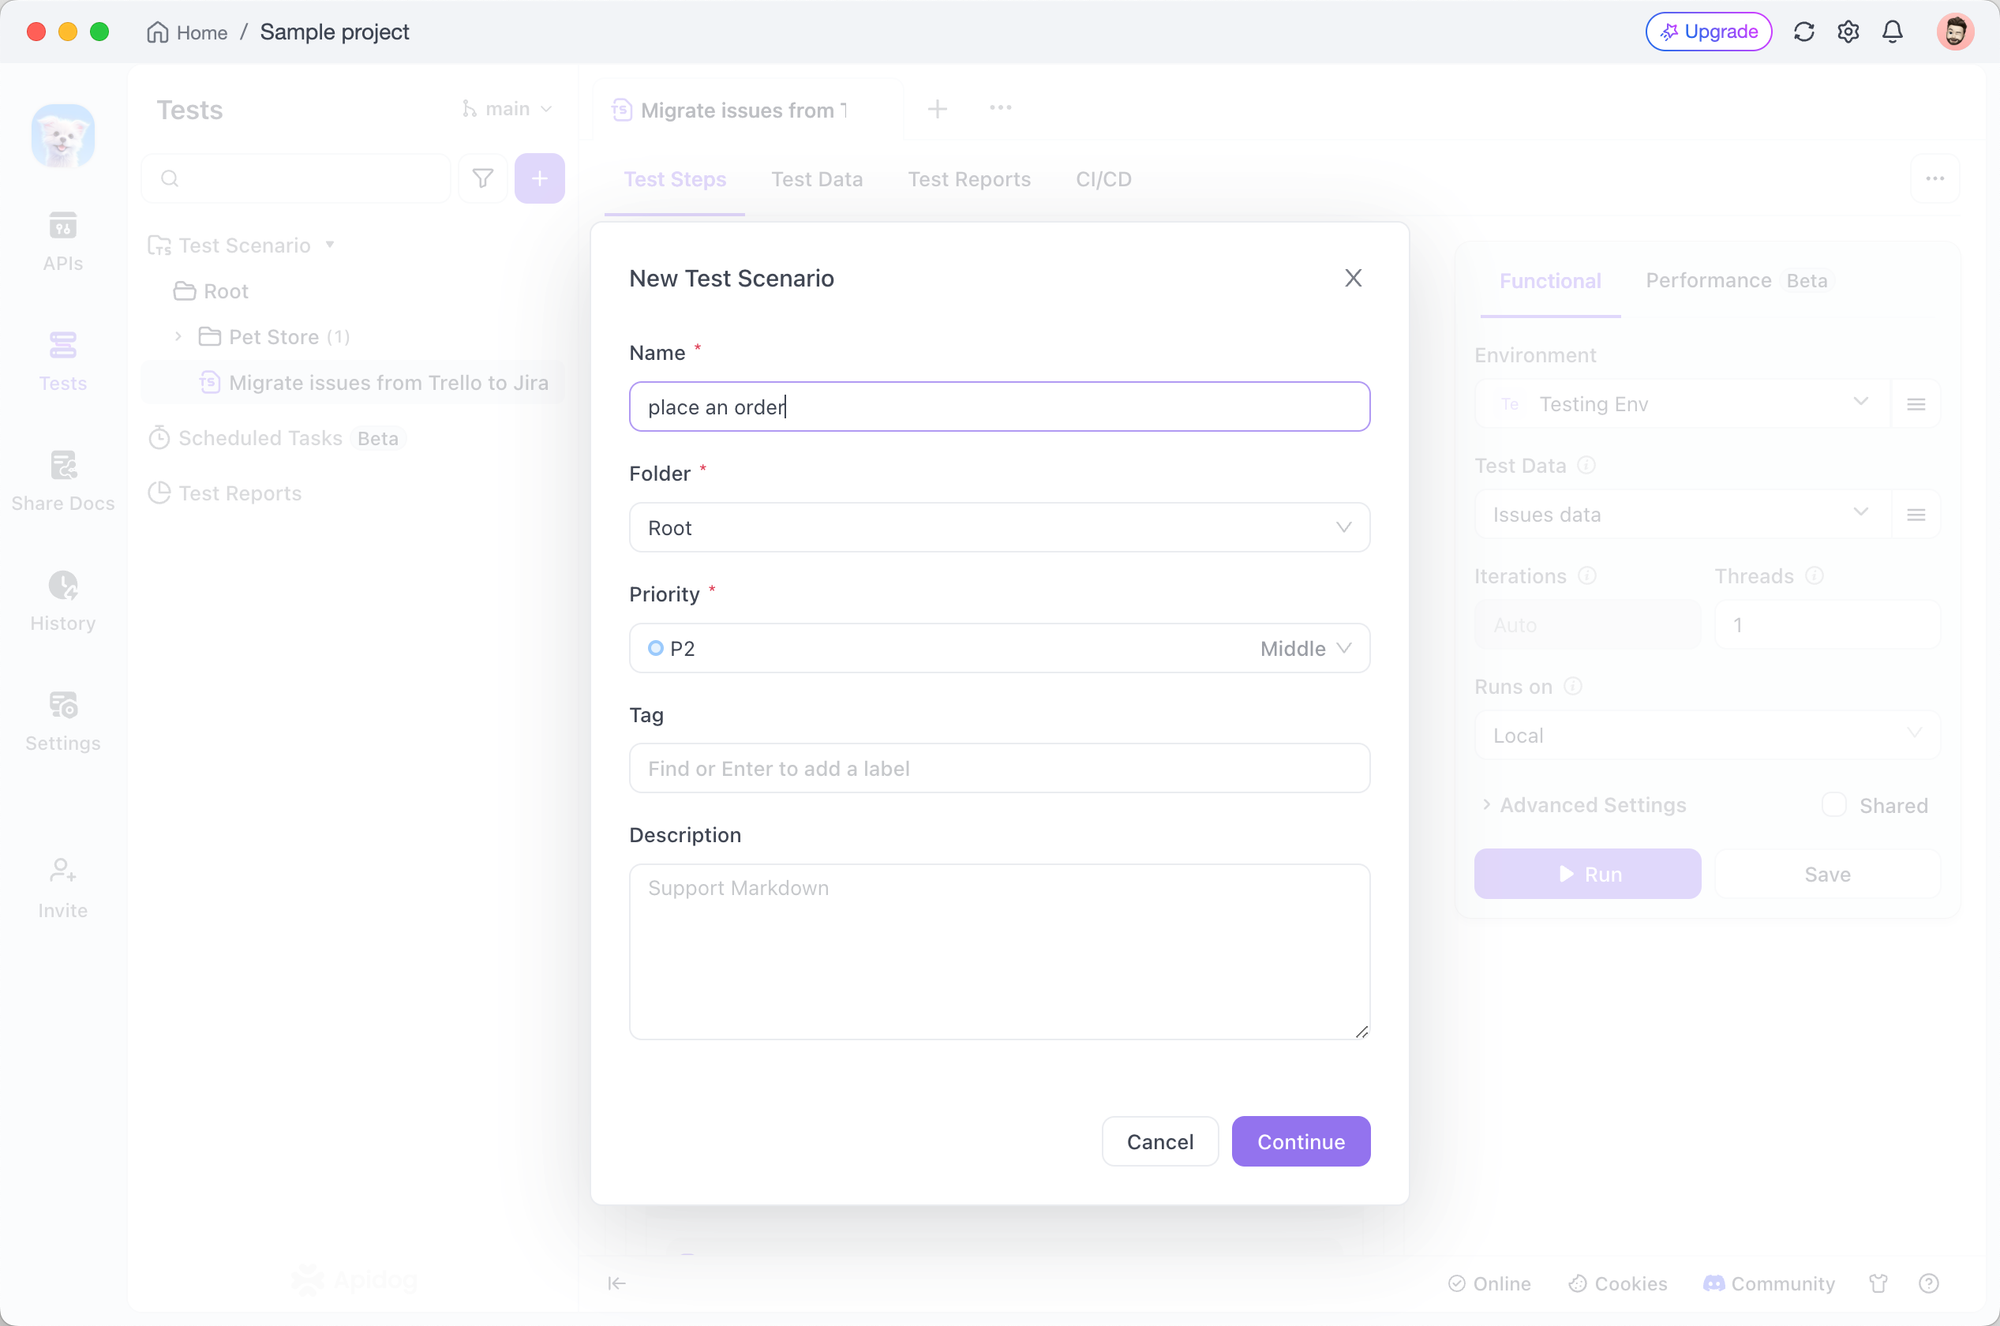Click the refresh sync icon
Image resolution: width=2000 pixels, height=1326 pixels.
(x=1804, y=32)
